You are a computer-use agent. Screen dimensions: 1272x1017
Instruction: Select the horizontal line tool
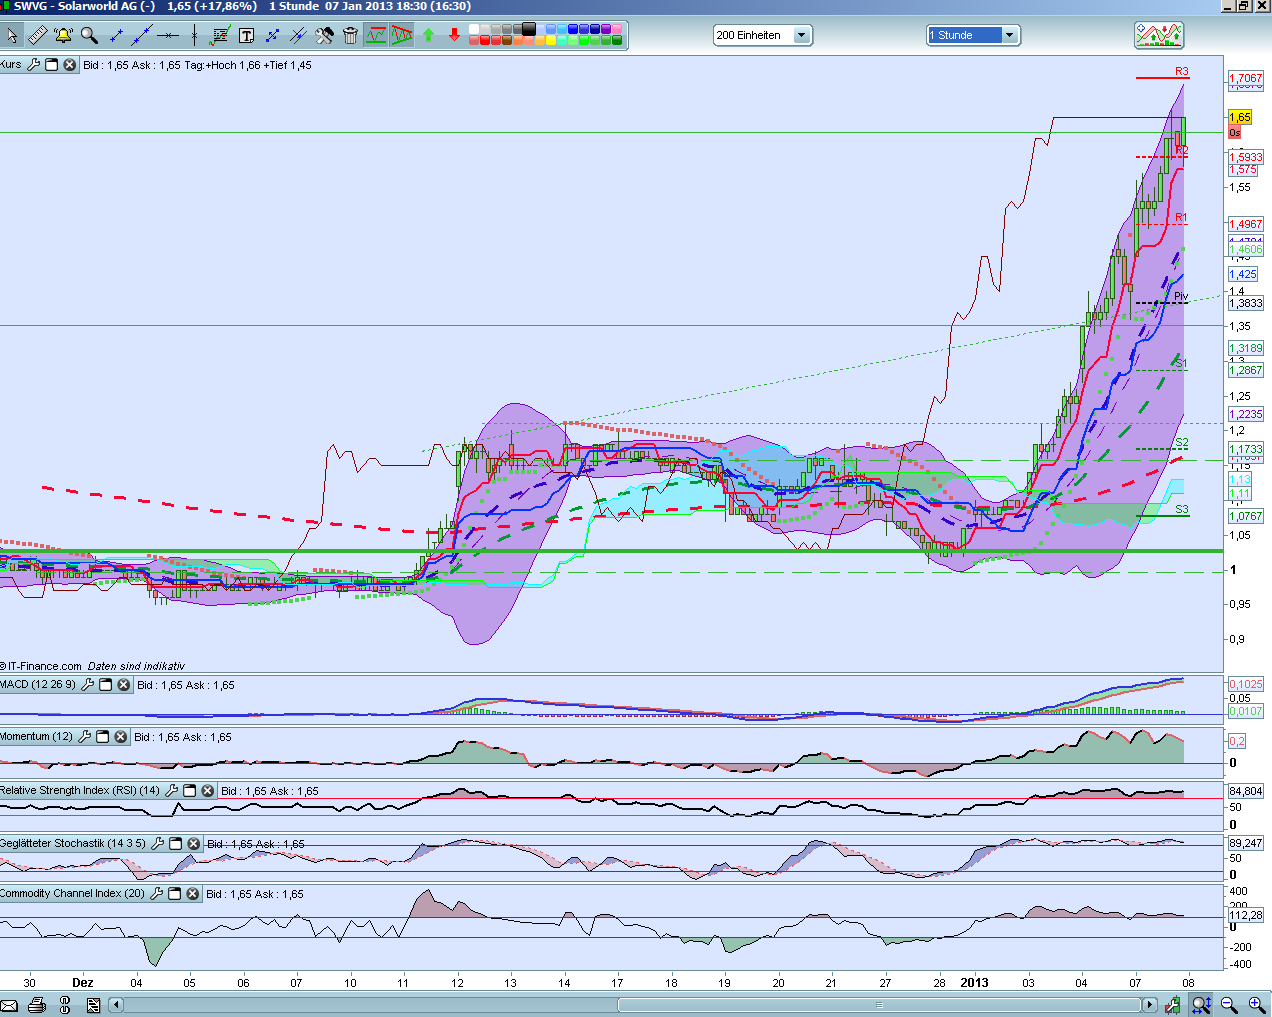167,36
